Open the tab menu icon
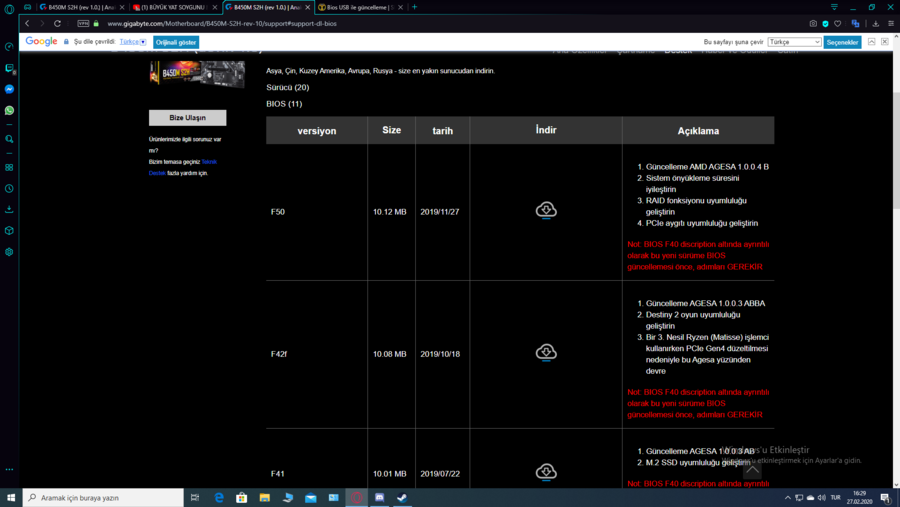 [834, 7]
